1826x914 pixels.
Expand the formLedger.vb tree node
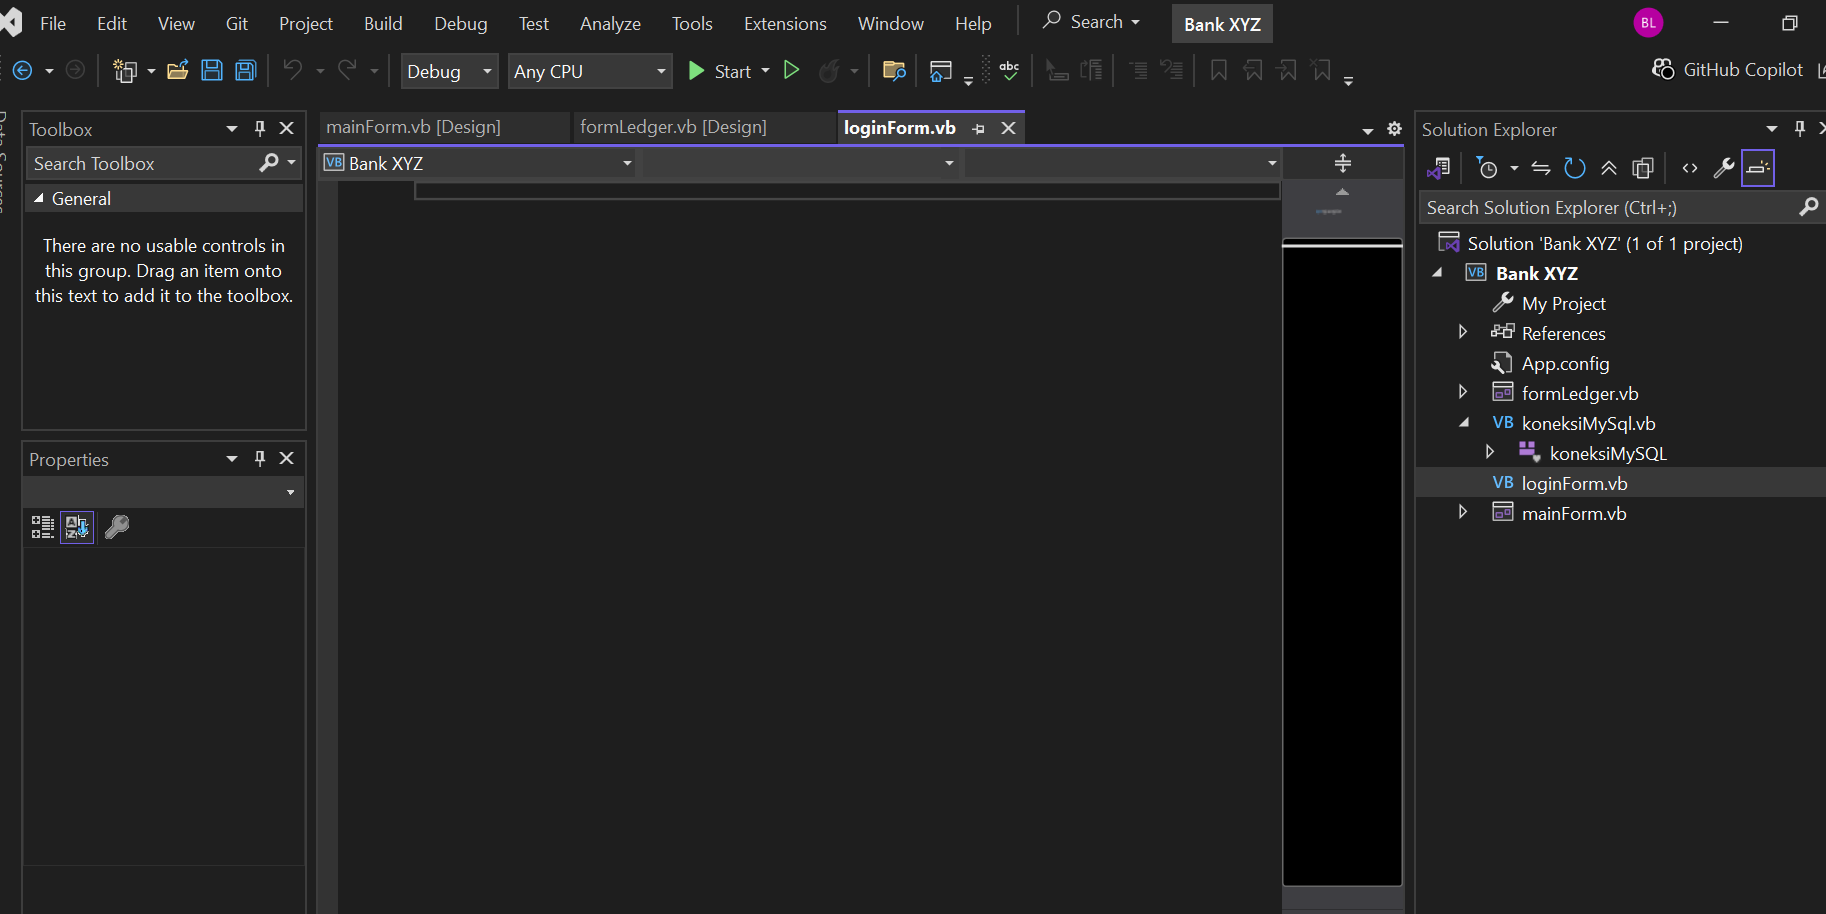tap(1463, 392)
